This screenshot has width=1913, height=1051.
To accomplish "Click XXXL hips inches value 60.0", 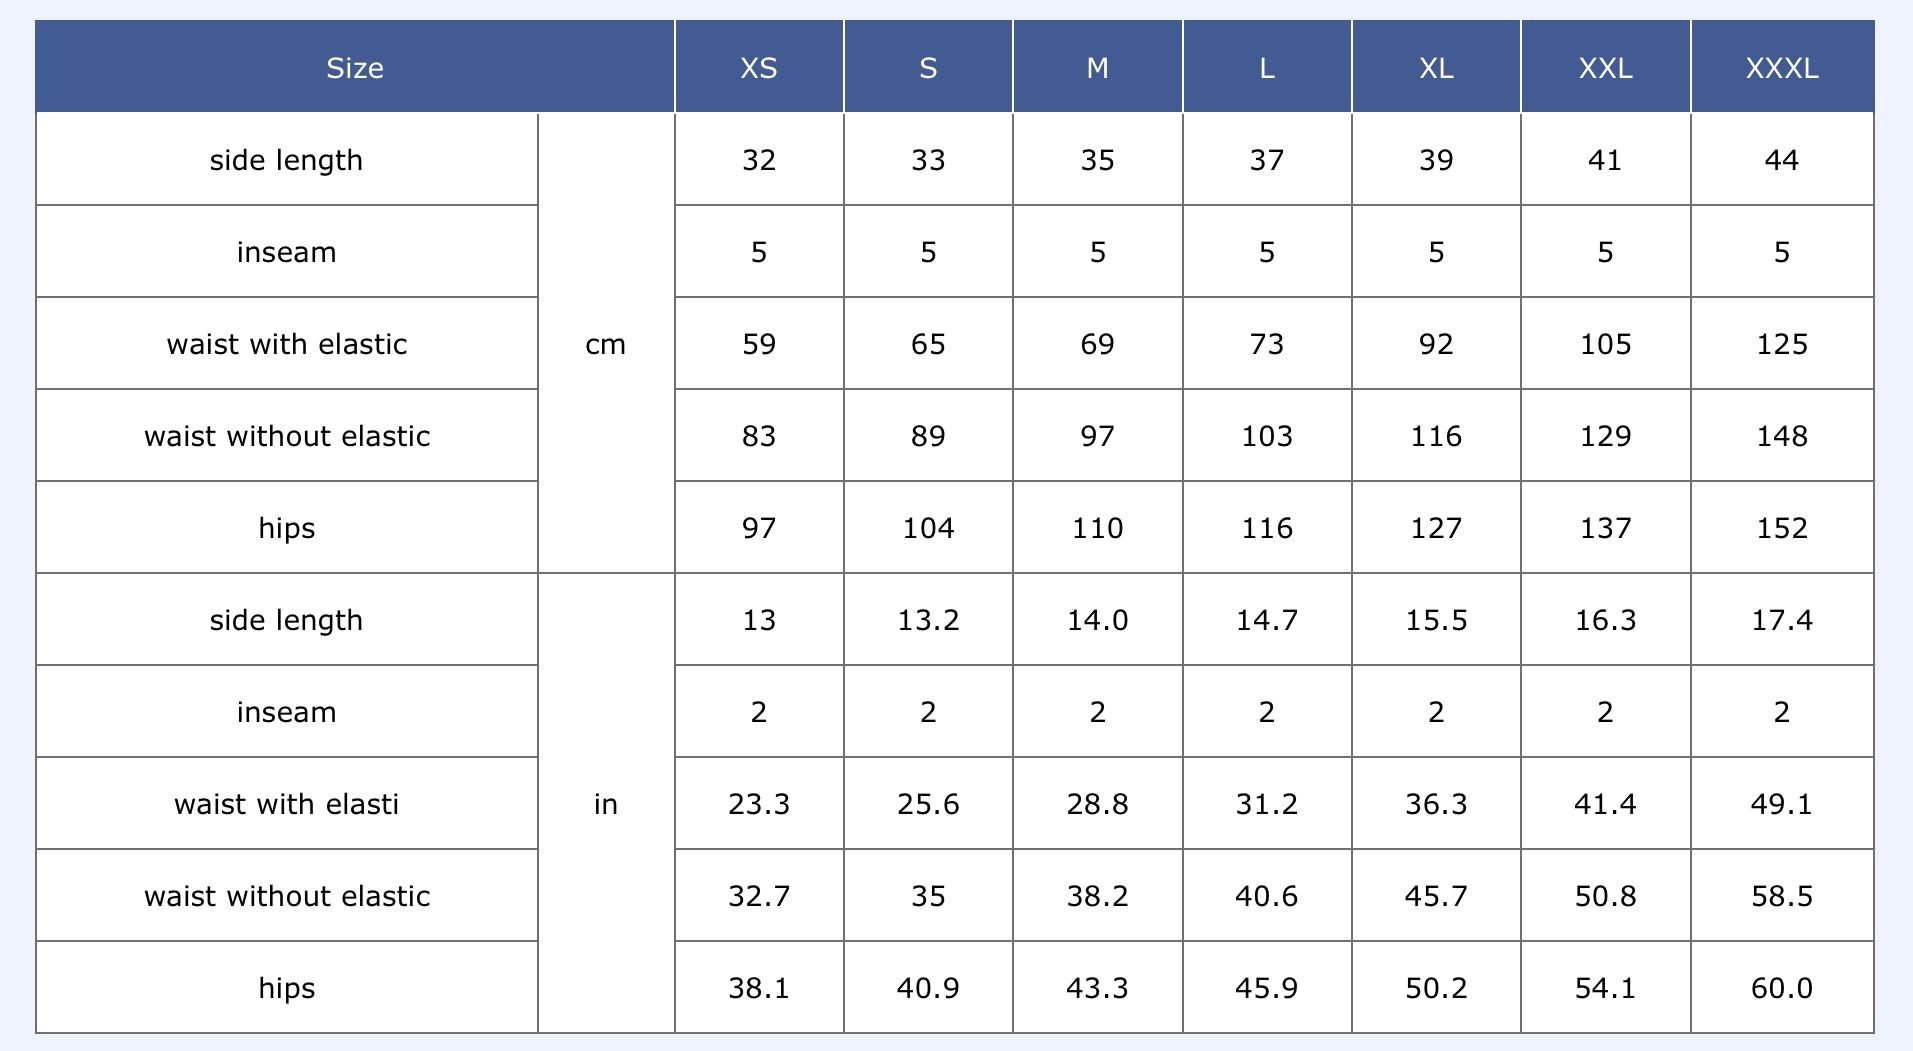I will click(x=1781, y=988).
